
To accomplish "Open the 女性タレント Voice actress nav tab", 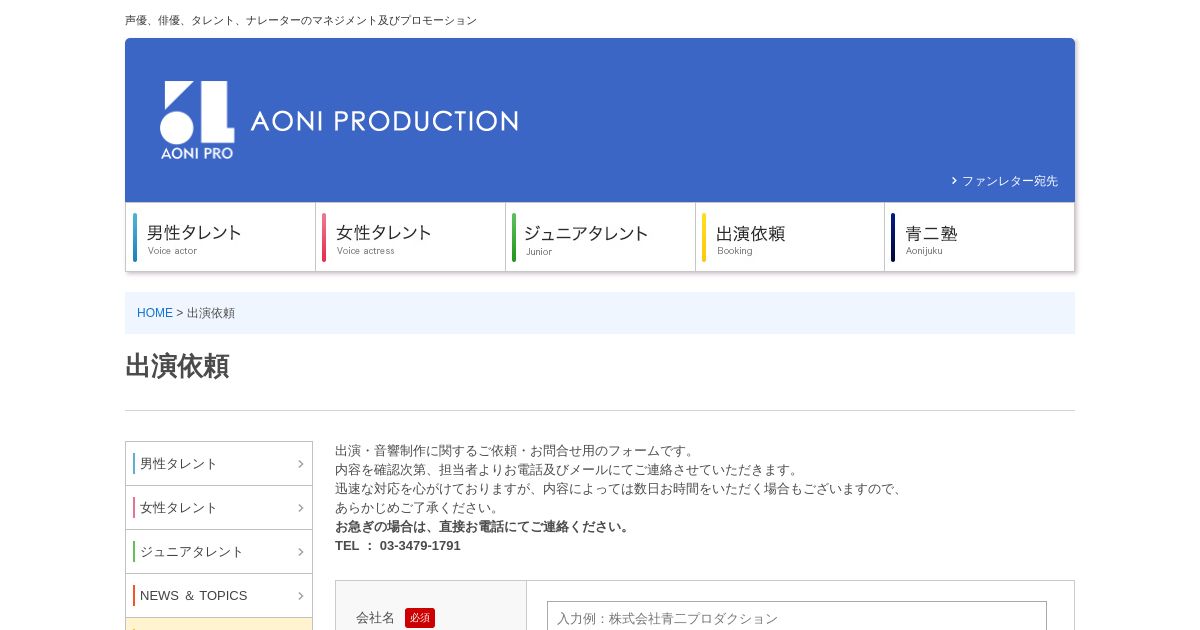I will coord(411,237).
